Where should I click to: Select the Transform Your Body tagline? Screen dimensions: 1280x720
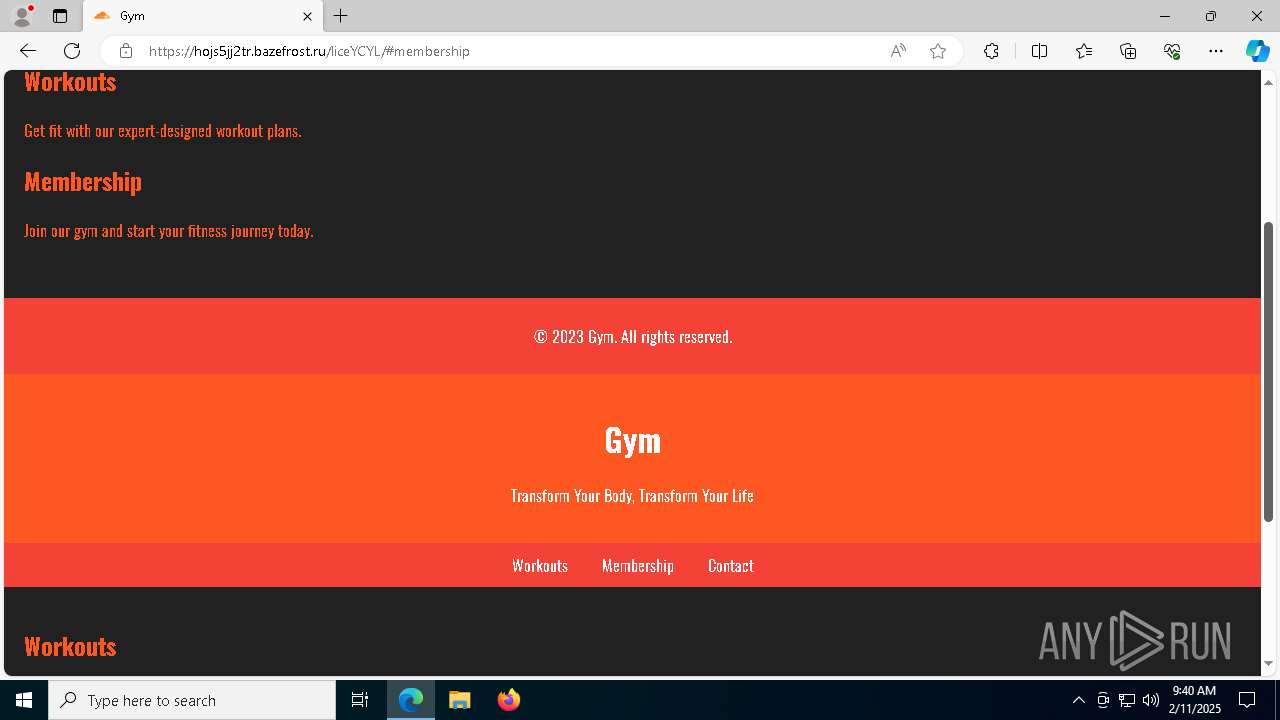click(632, 496)
